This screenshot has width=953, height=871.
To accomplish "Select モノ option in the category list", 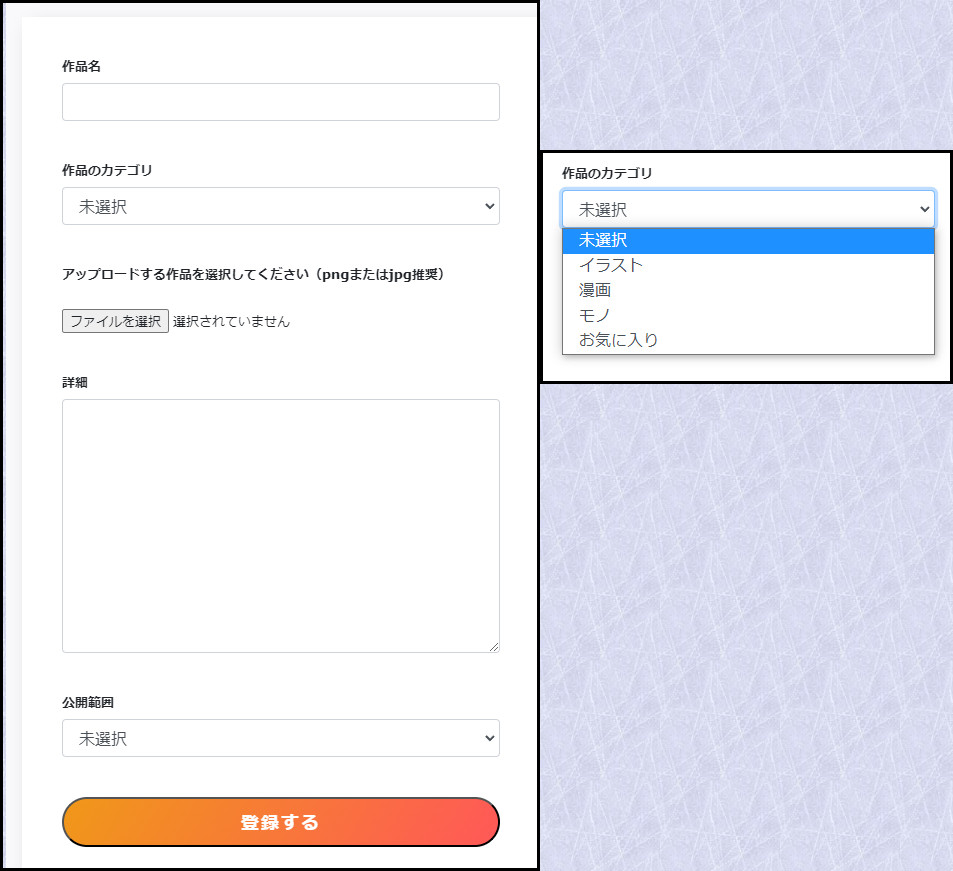I will tap(748, 315).
